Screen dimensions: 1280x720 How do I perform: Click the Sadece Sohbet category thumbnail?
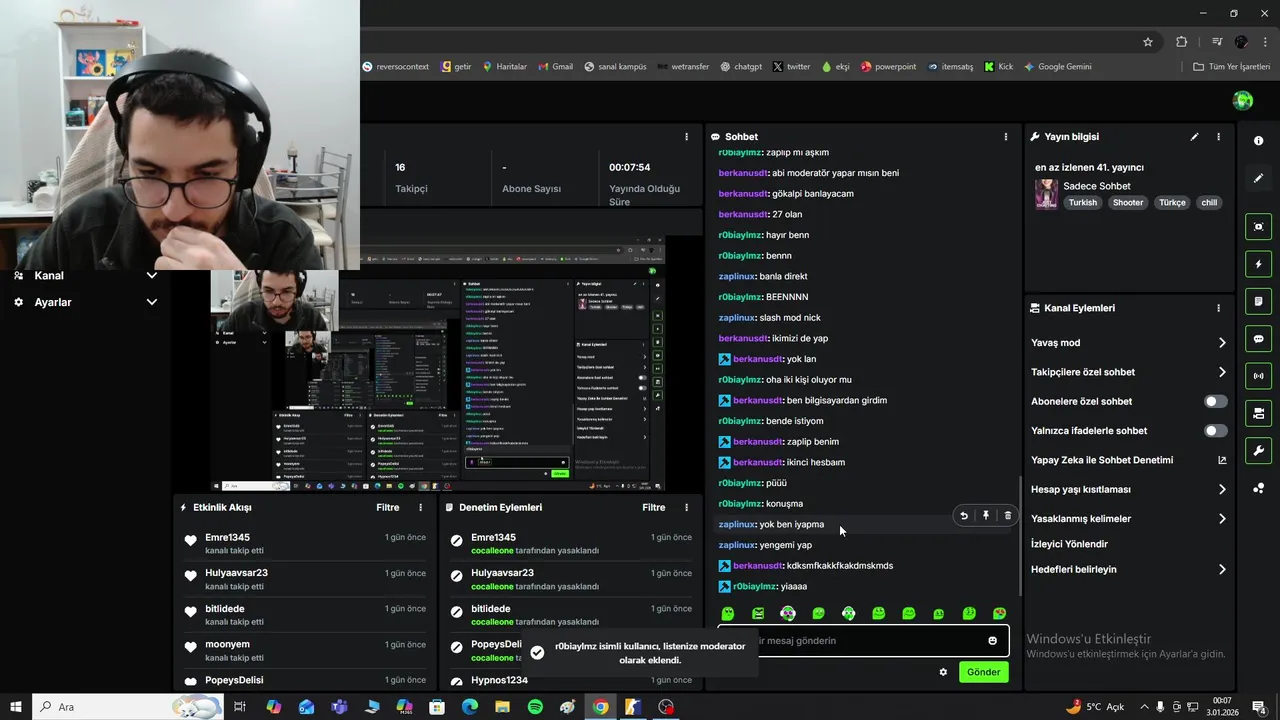tap(1046, 193)
